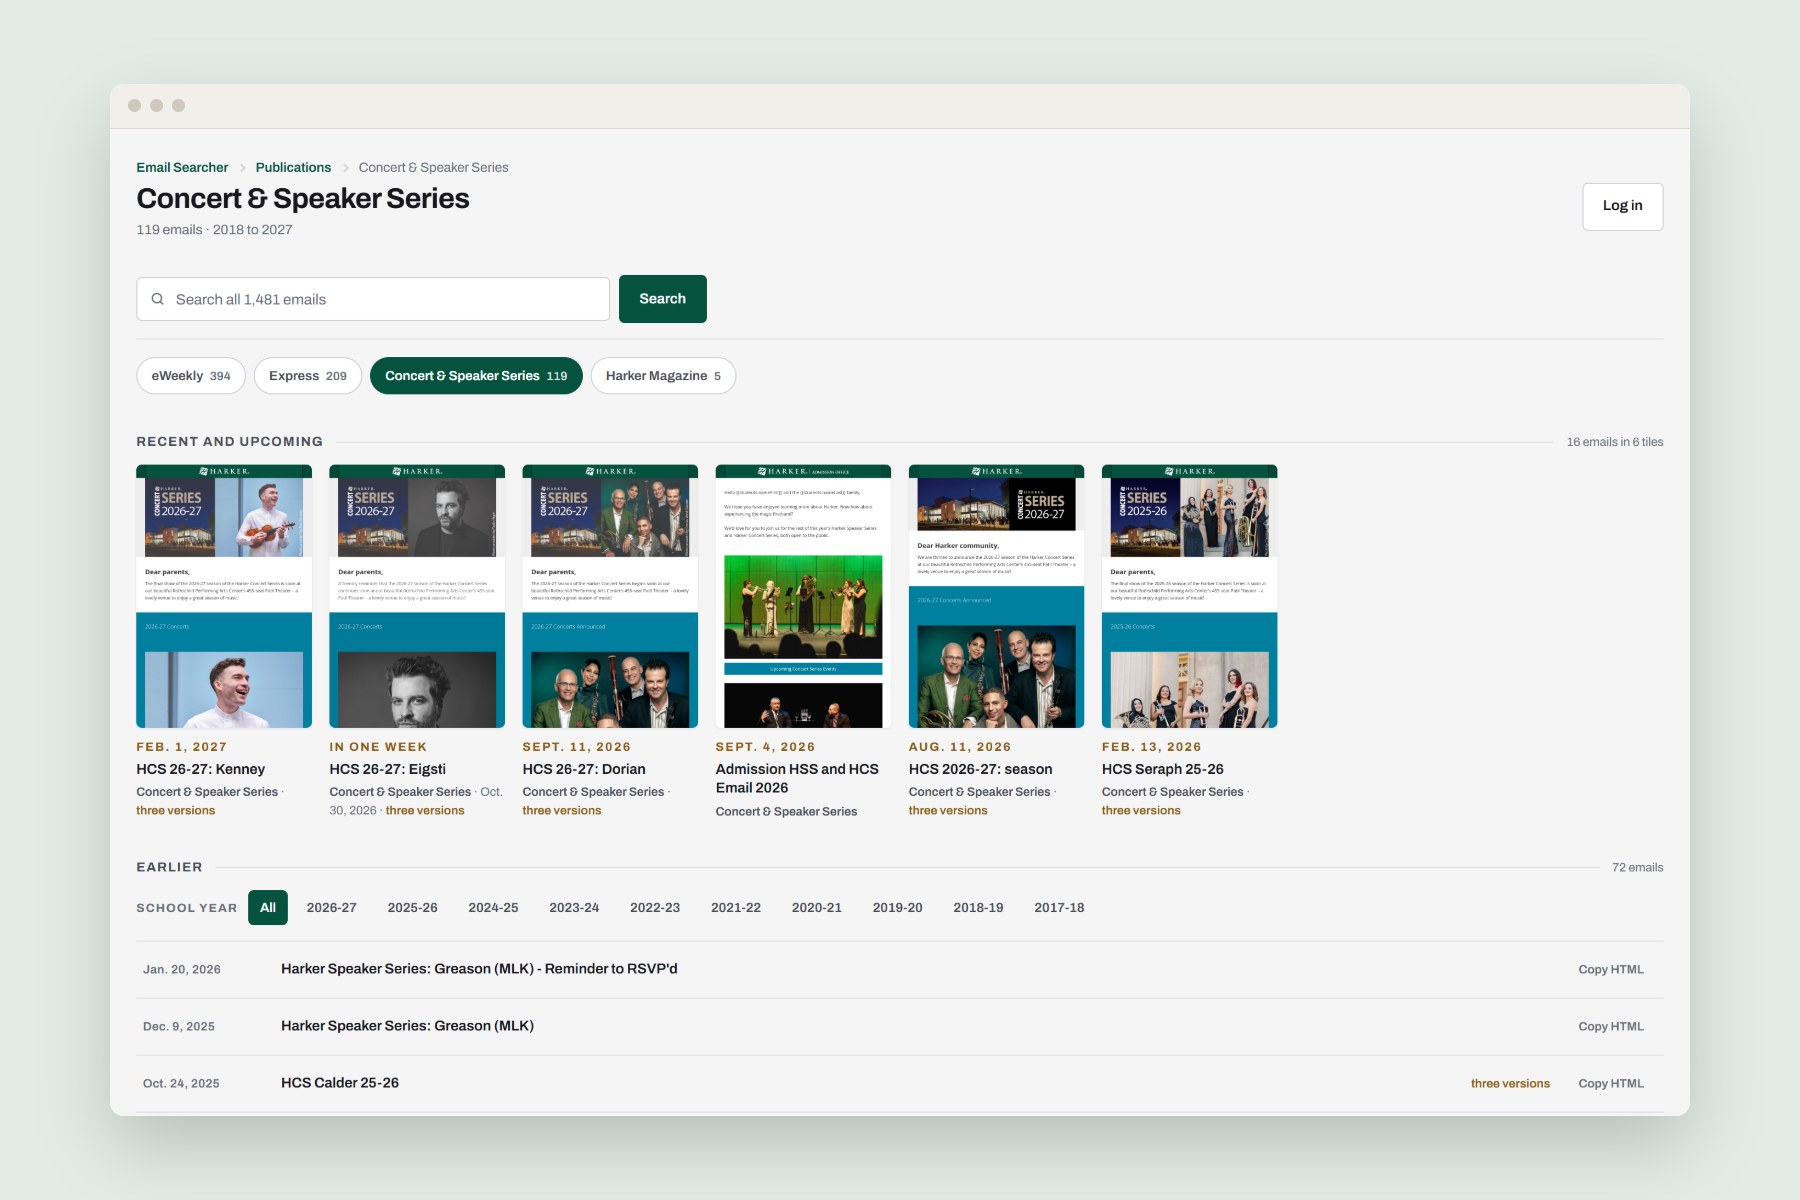The height and width of the screenshot is (1200, 1800).
Task: Click the HCS 2026-27: season title
Action: pyautogui.click(x=980, y=769)
